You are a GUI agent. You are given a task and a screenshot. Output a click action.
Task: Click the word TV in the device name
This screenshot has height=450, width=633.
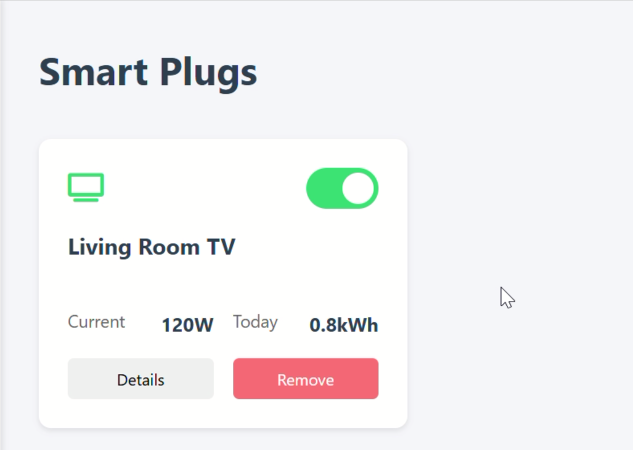point(221,247)
